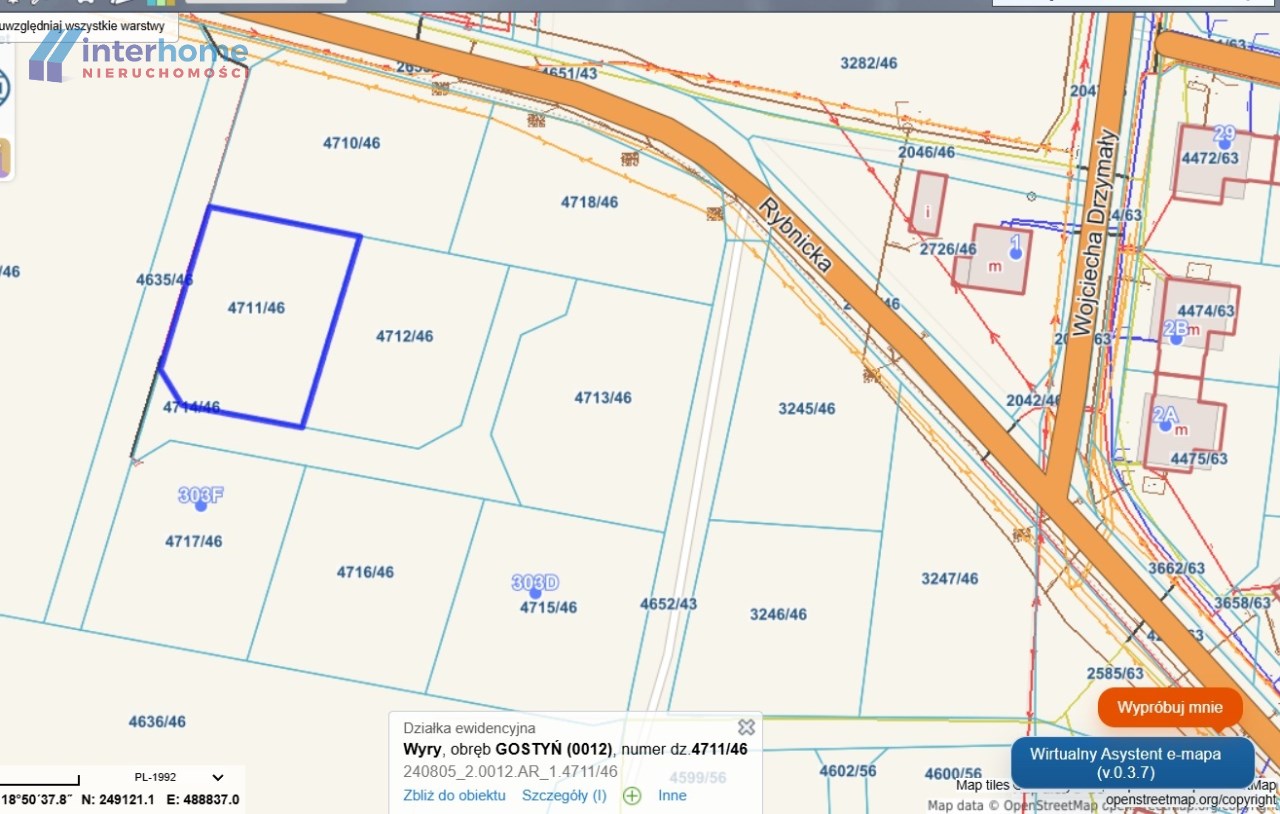Toggle 'uwzględniaj wszystkie warstwy' option
Viewport: 1280px width, 814px height.
point(84,26)
